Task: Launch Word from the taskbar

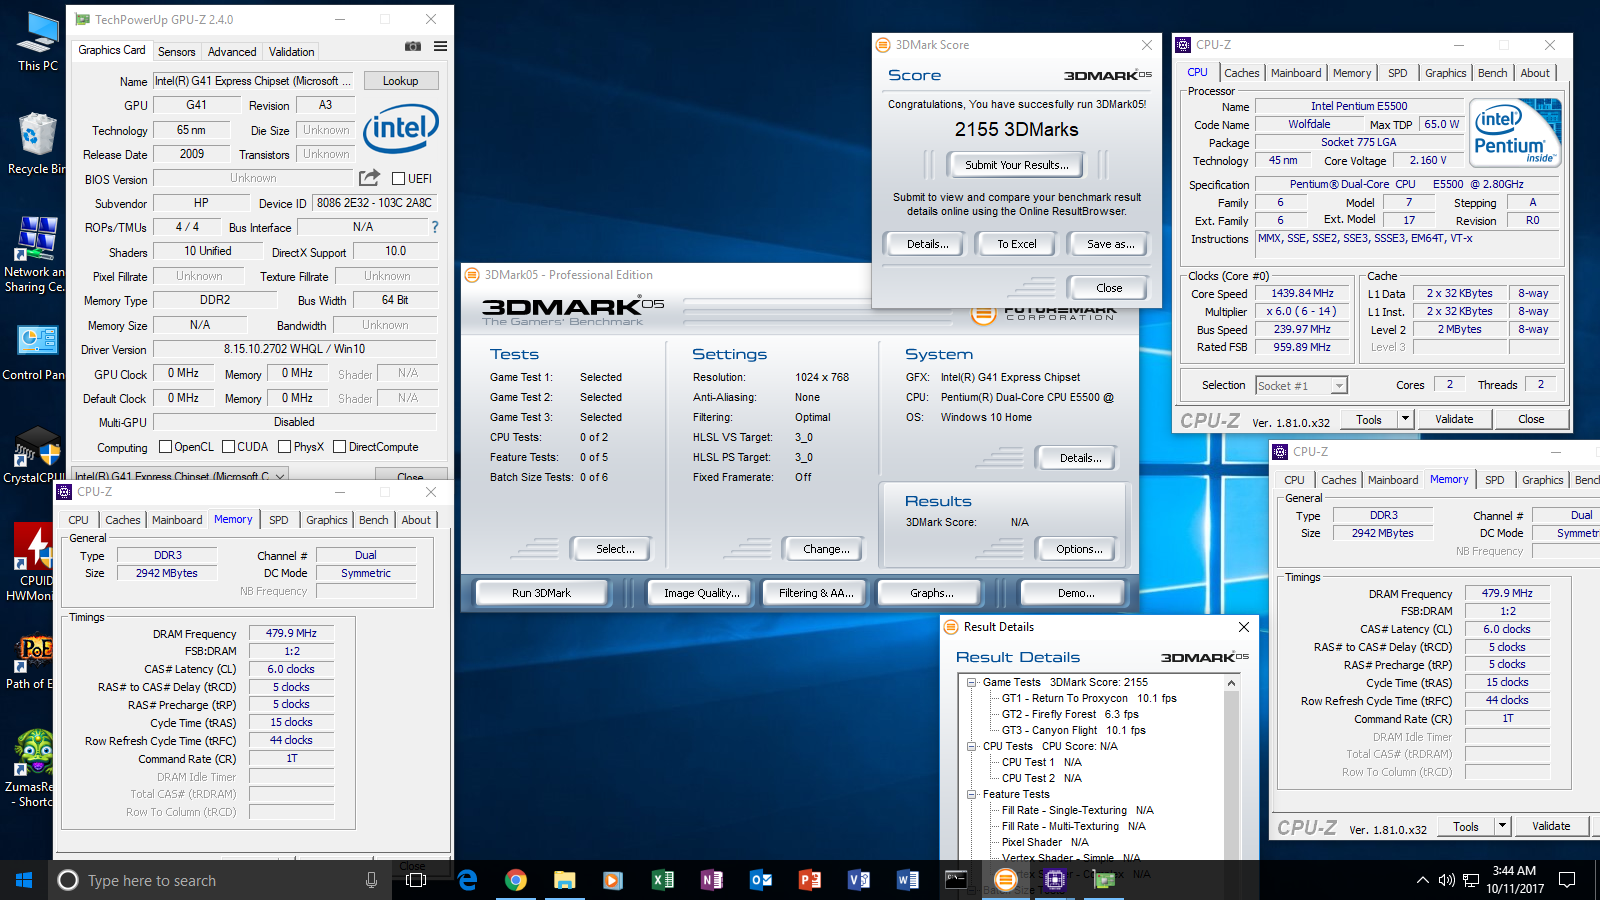Action: click(908, 880)
